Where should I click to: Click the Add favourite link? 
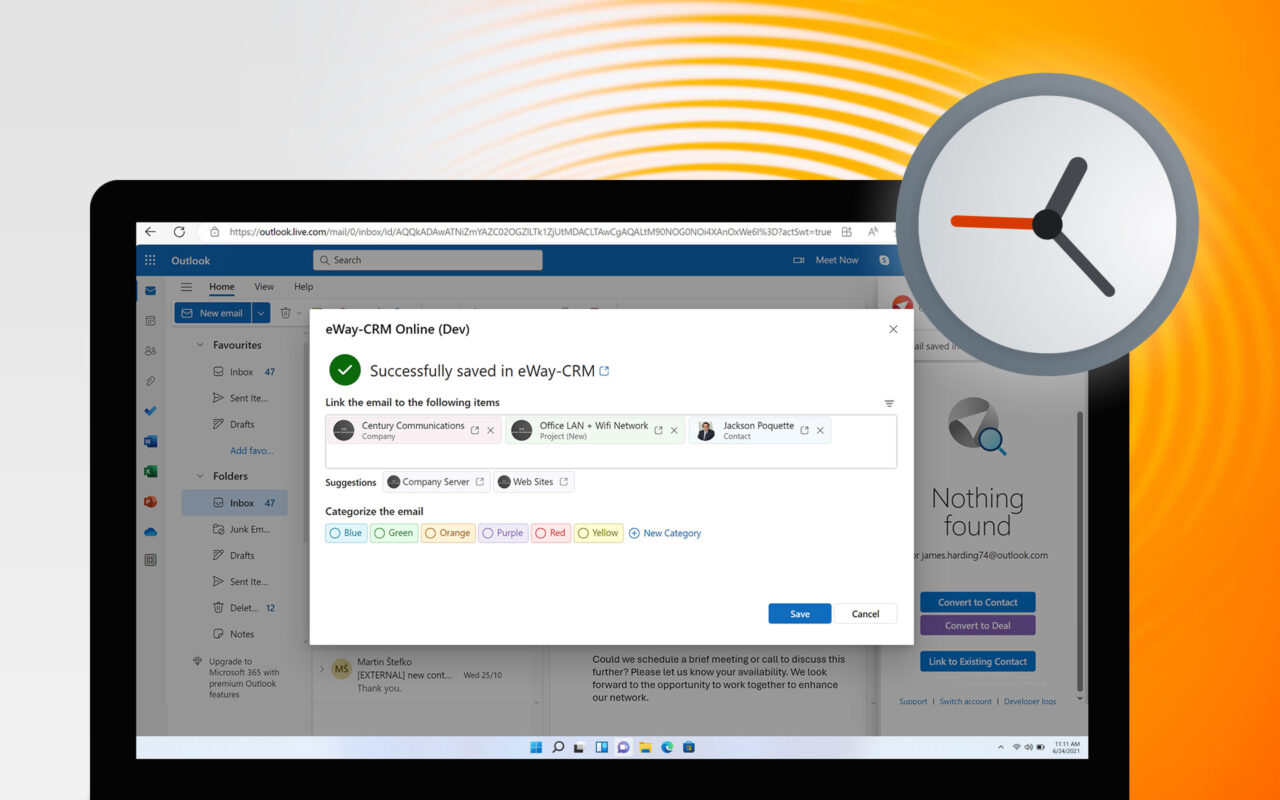tap(249, 450)
